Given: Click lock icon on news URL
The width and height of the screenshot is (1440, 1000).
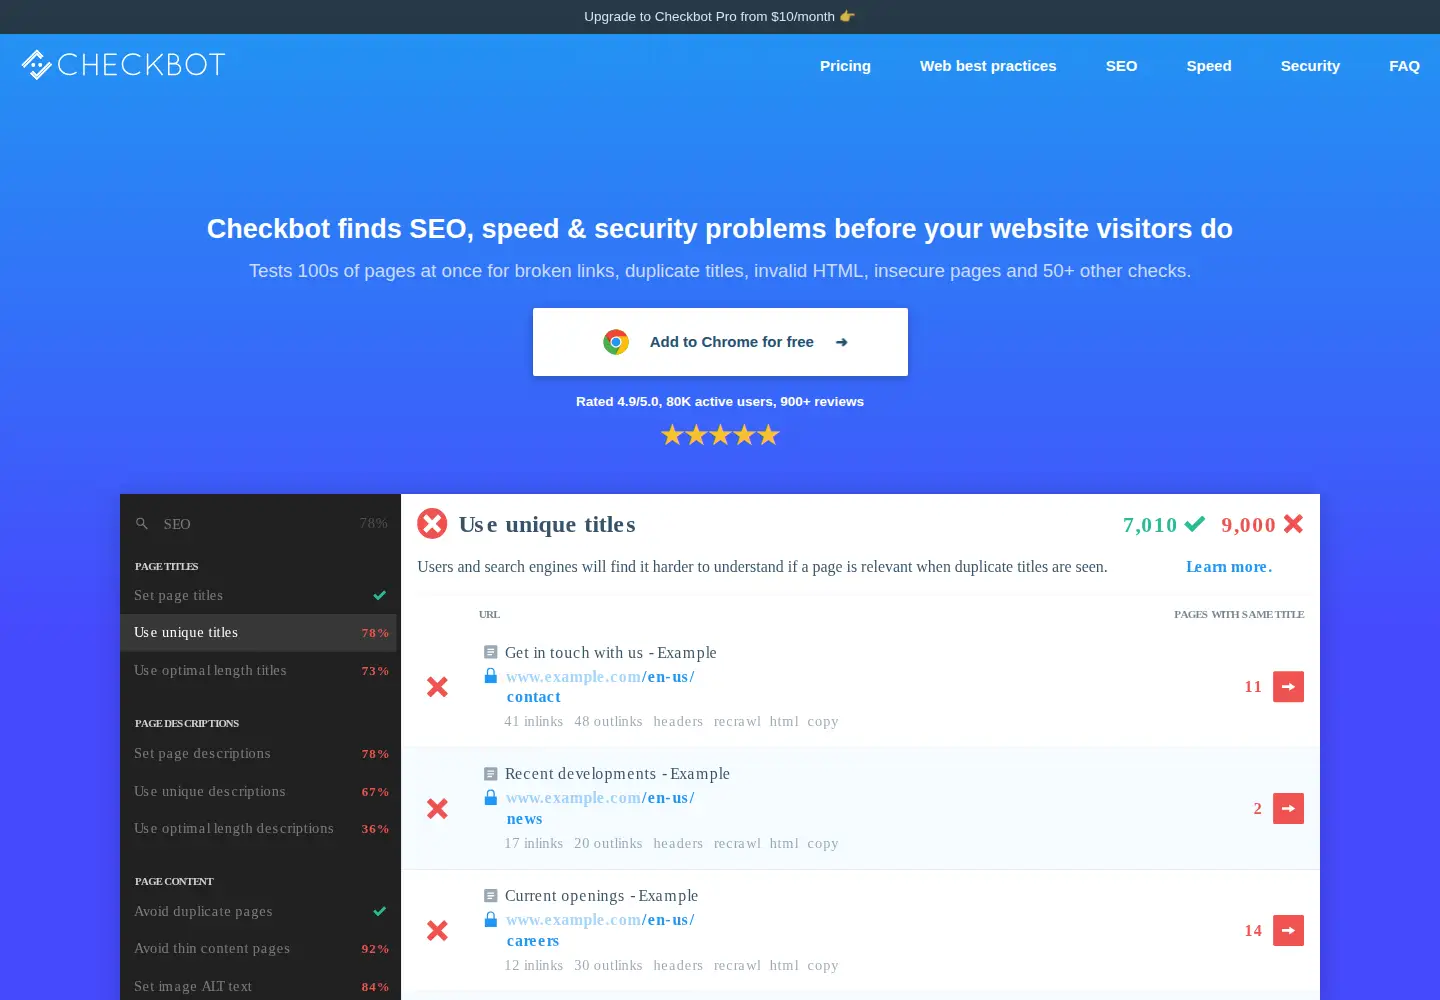Looking at the screenshot, I should [491, 797].
